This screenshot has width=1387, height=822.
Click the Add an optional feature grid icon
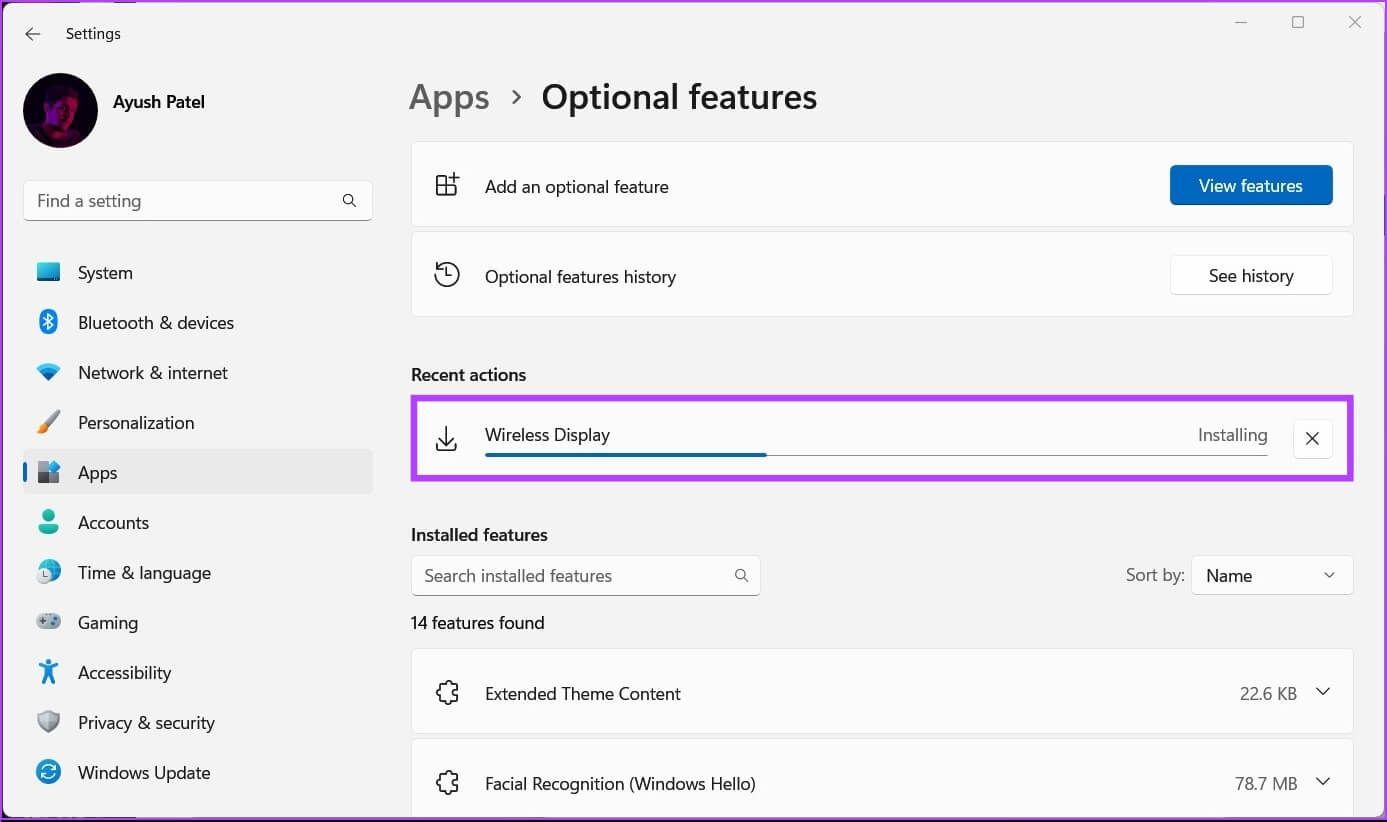(x=447, y=185)
